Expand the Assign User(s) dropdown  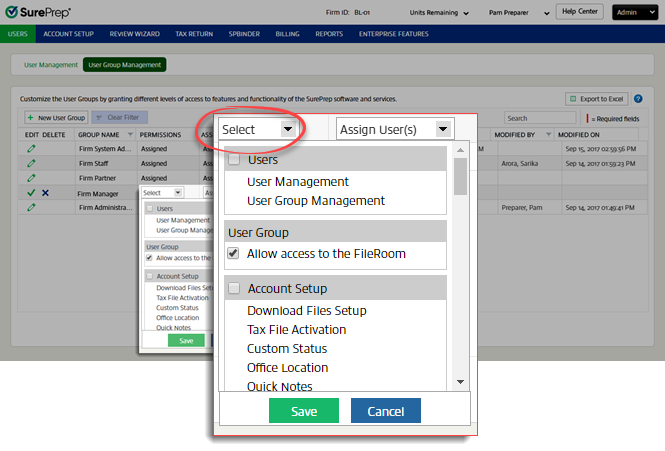[393, 129]
